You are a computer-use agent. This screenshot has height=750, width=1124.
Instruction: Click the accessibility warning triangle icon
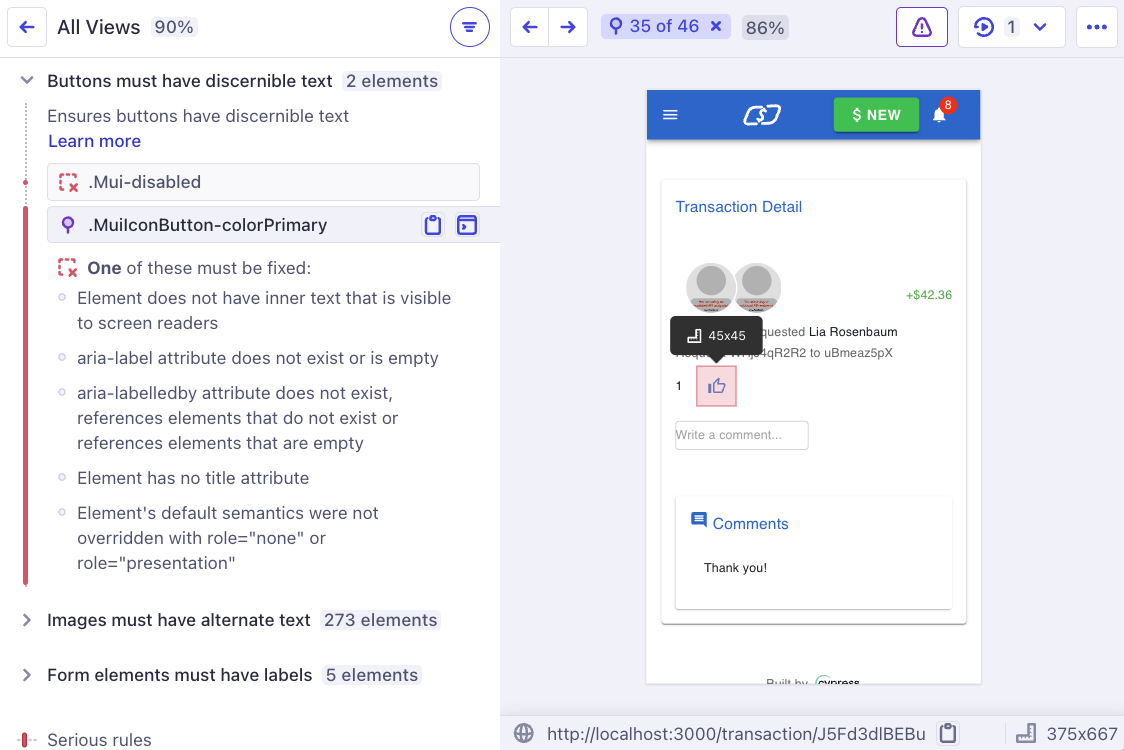pos(921,27)
